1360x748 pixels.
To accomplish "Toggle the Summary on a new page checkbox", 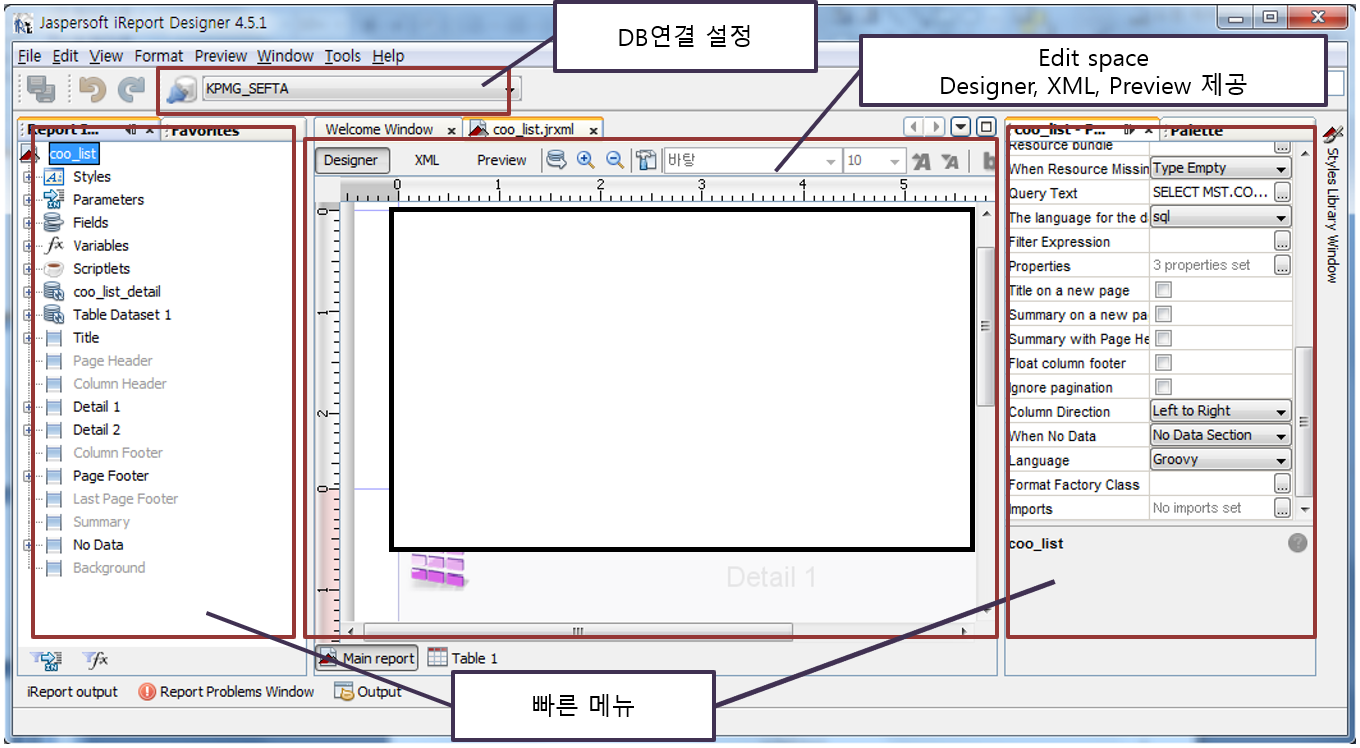I will click(1164, 314).
